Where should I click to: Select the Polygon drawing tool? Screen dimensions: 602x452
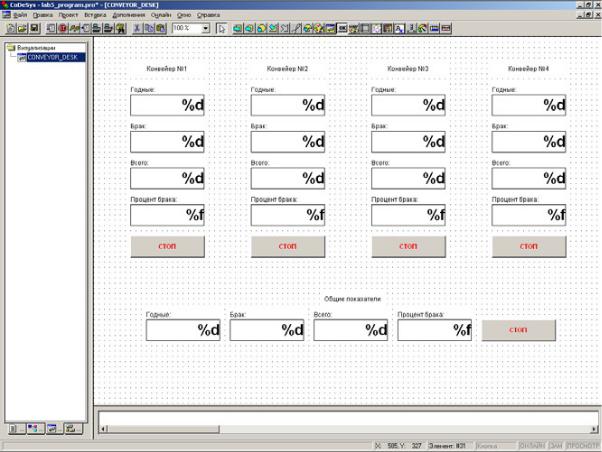point(273,28)
